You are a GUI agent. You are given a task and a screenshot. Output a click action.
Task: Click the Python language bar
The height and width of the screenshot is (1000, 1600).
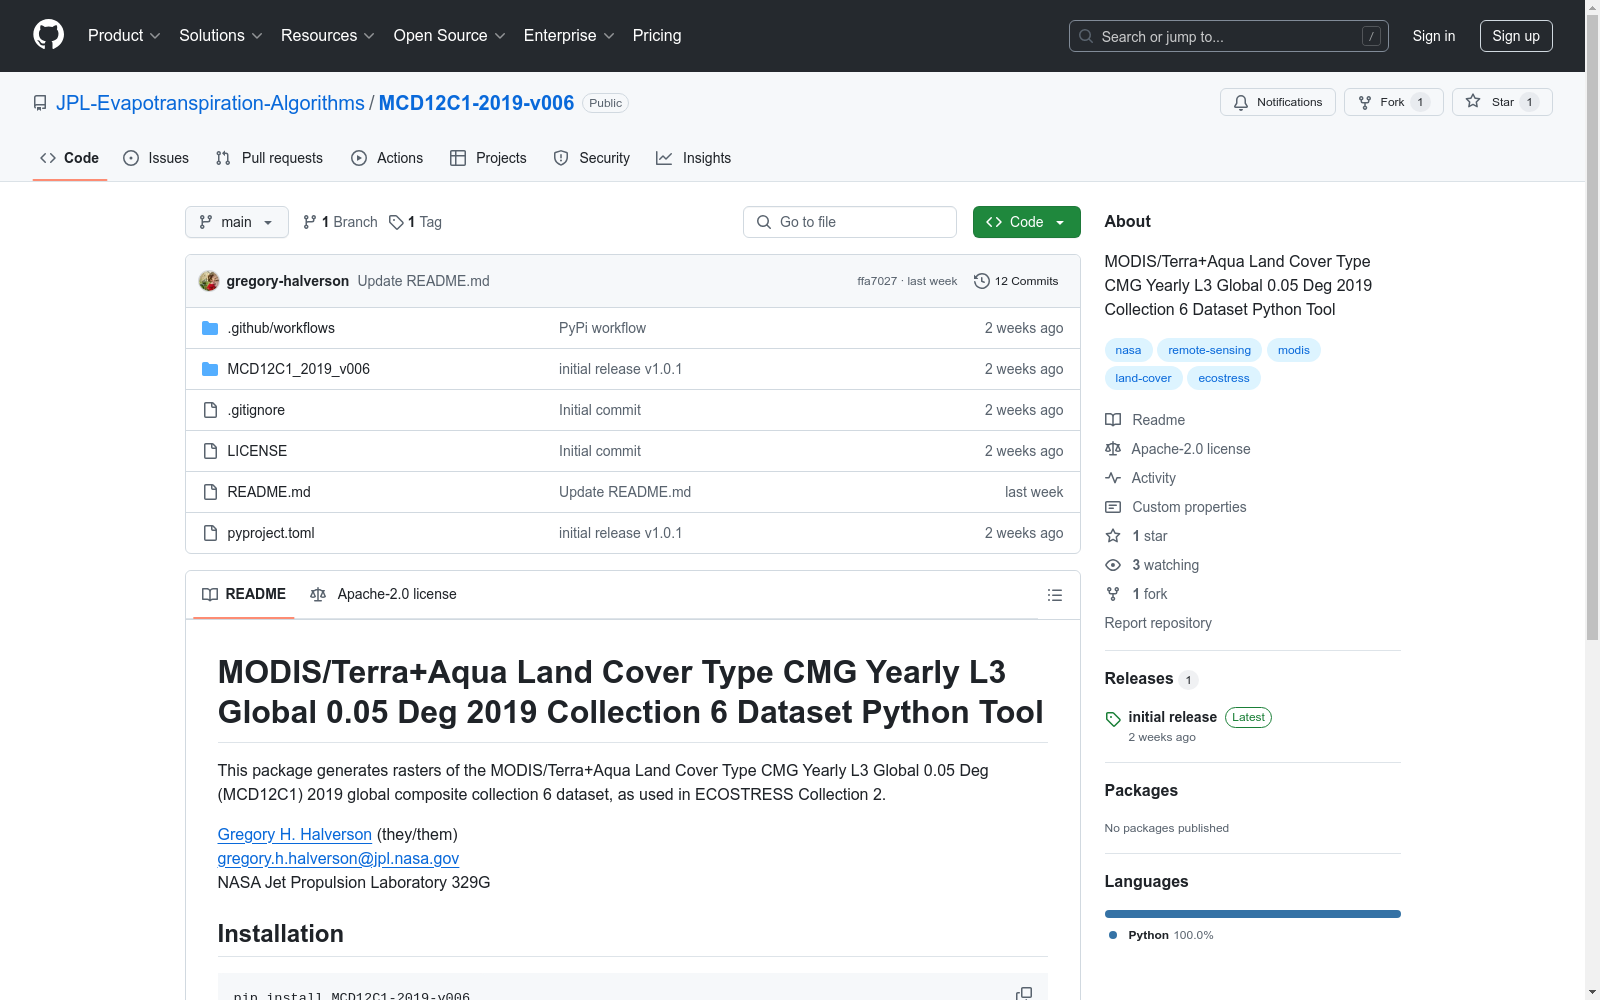click(x=1253, y=914)
